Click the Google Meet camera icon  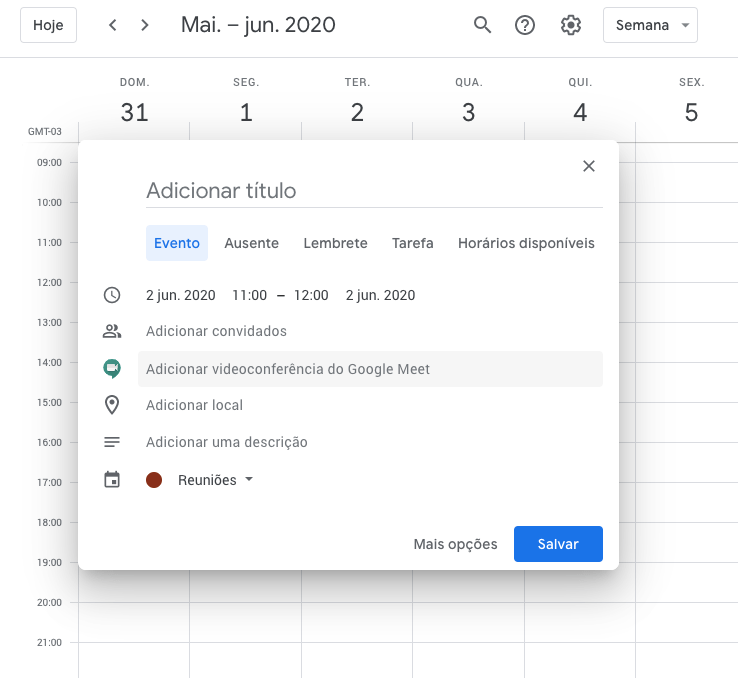[x=112, y=369]
